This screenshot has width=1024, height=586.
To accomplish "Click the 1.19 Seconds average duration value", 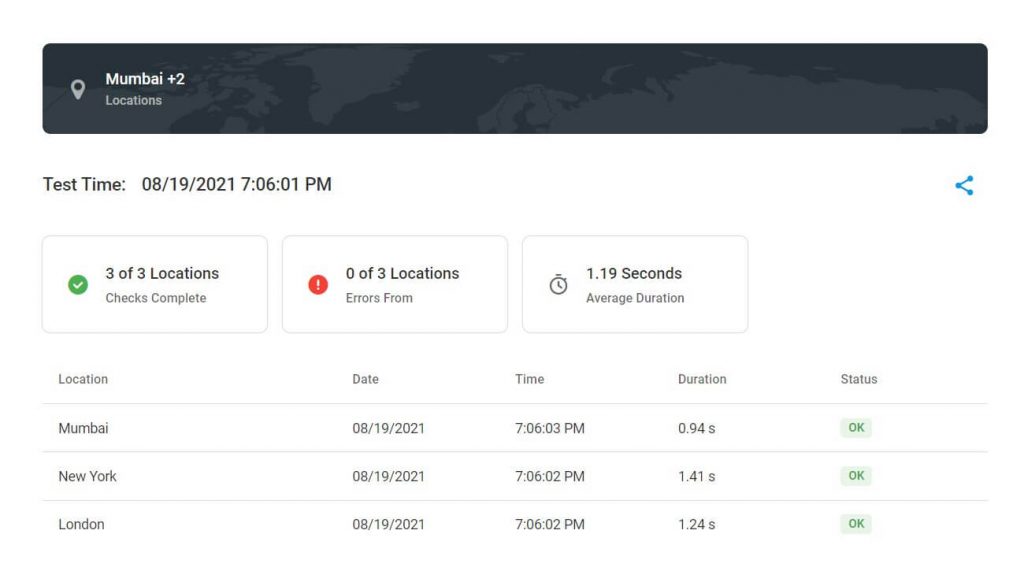I will pyautogui.click(x=634, y=273).
